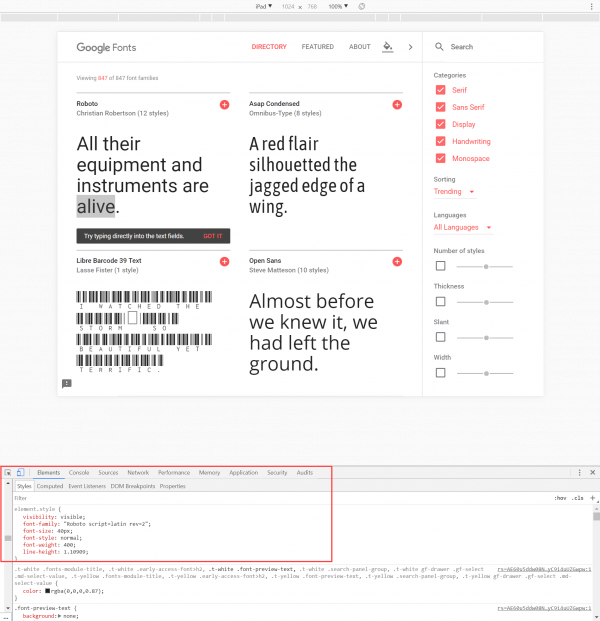The height and width of the screenshot is (621, 600).
Task: Open the All Languages dropdown
Action: click(463, 227)
